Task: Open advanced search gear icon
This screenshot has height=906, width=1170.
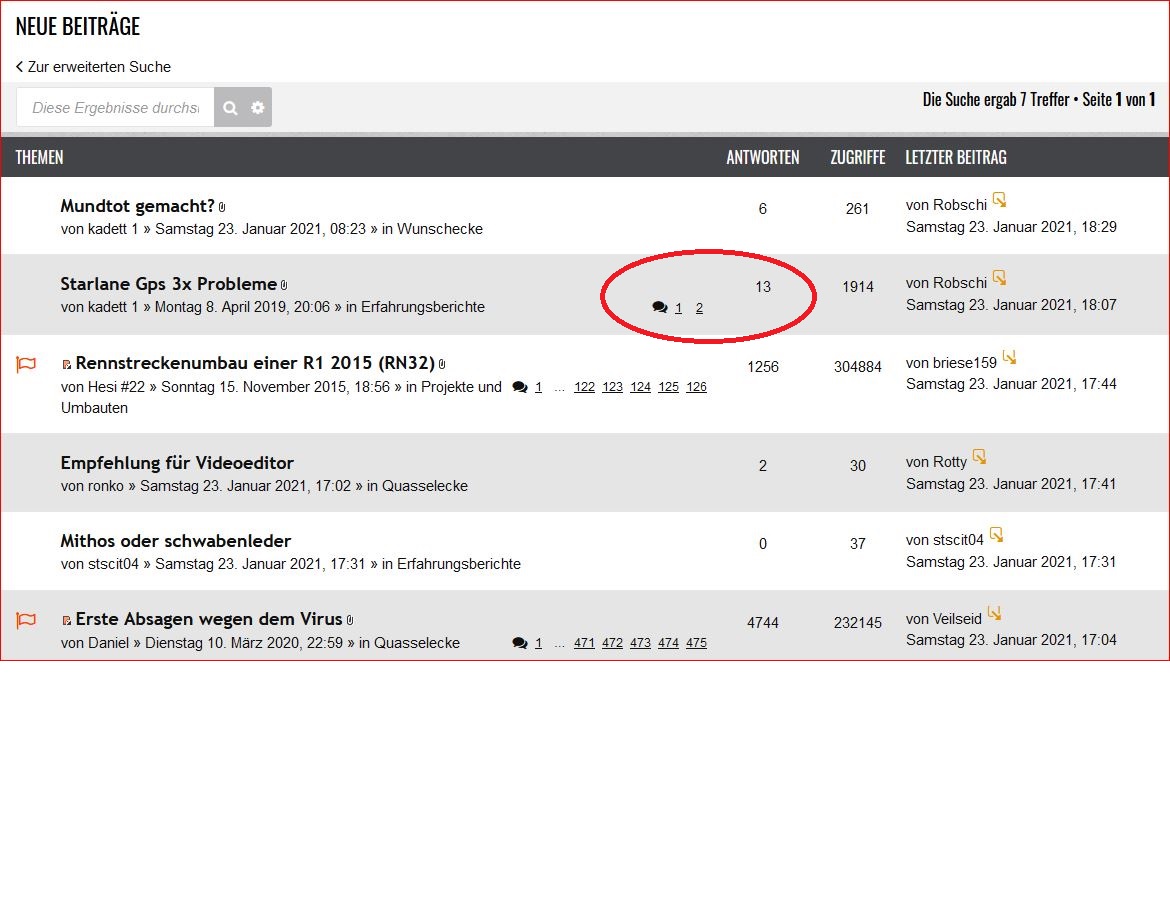Action: [258, 108]
